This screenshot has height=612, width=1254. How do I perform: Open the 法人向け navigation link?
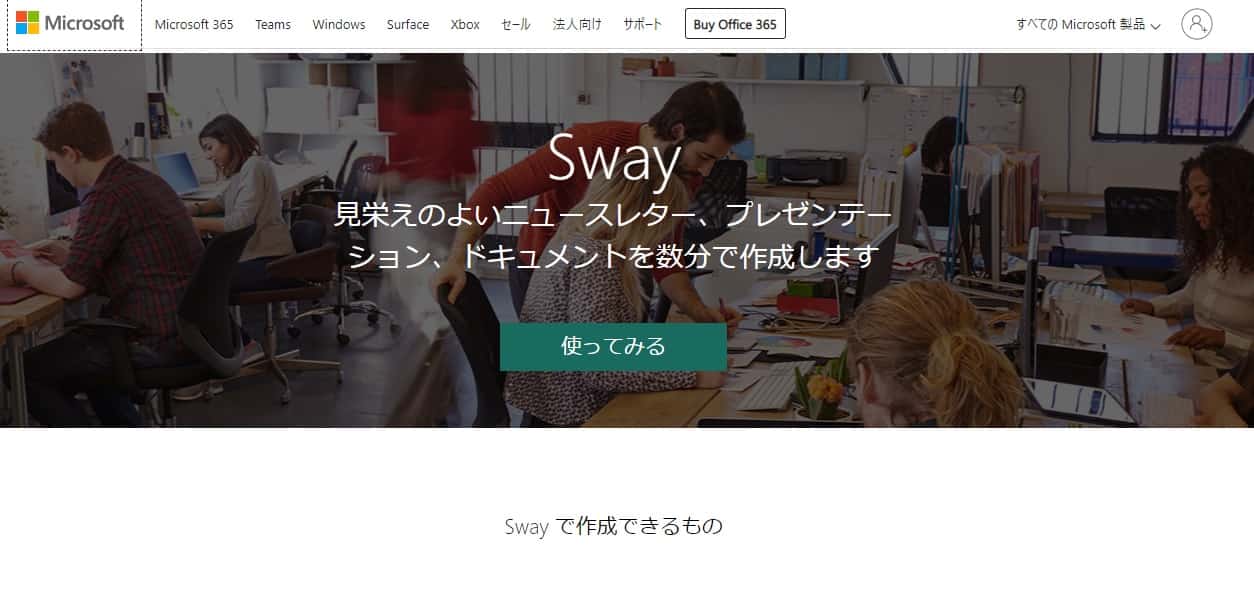pos(577,25)
